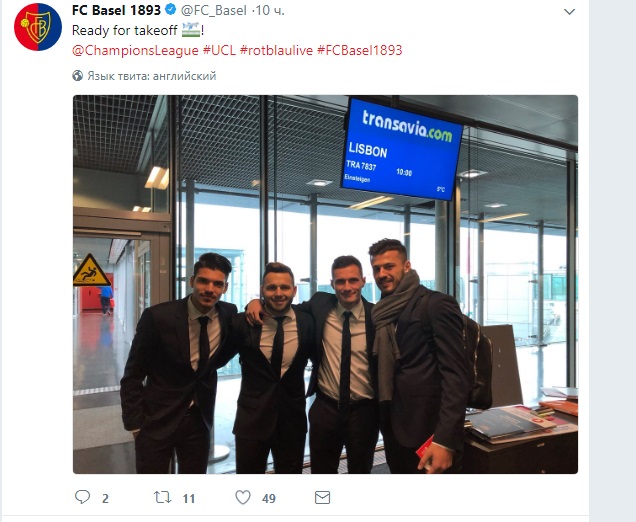Screen dimensions: 636x522
Task: Open the FC Basel profile avatar
Action: pyautogui.click(x=38, y=27)
